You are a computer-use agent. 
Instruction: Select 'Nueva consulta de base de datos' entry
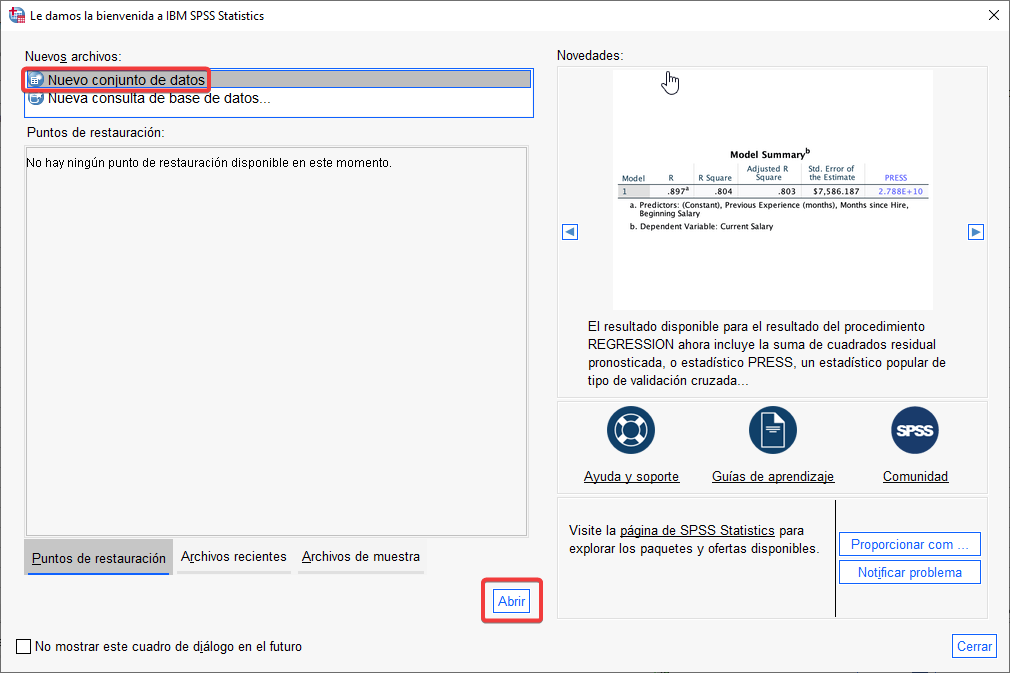coord(159,98)
